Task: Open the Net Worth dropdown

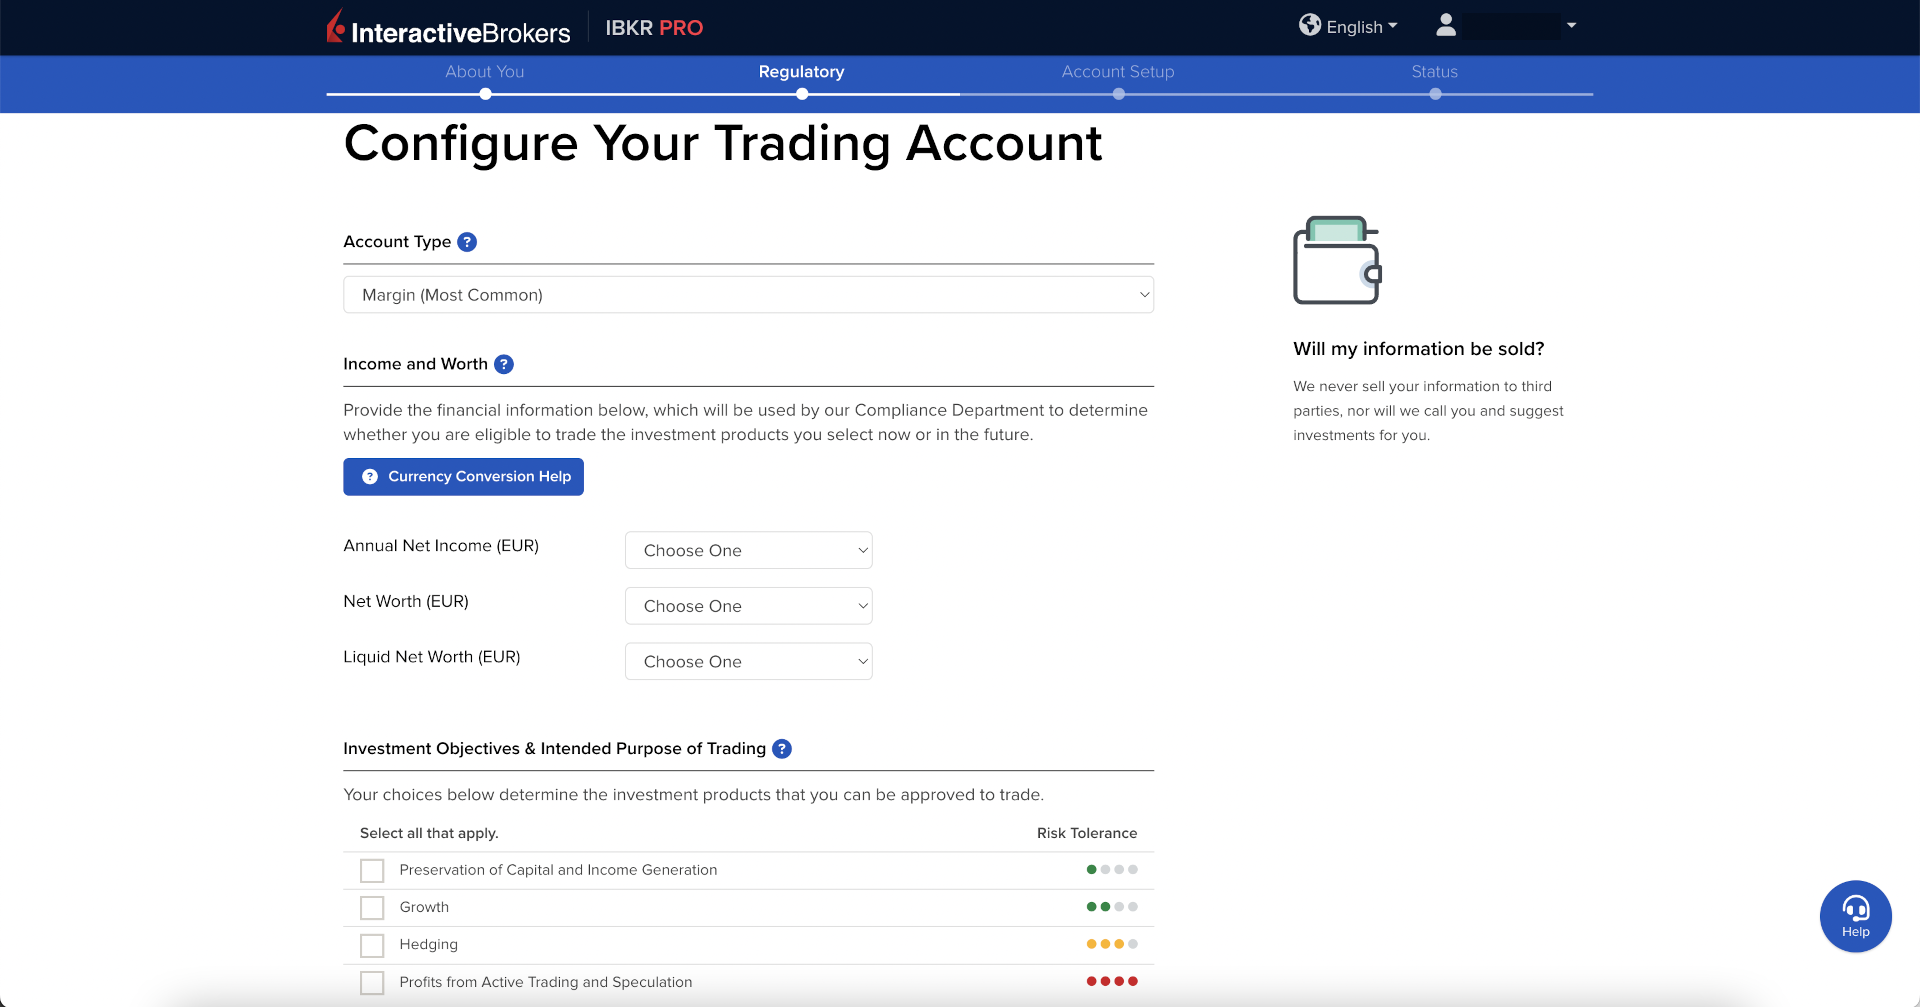Action: click(748, 606)
